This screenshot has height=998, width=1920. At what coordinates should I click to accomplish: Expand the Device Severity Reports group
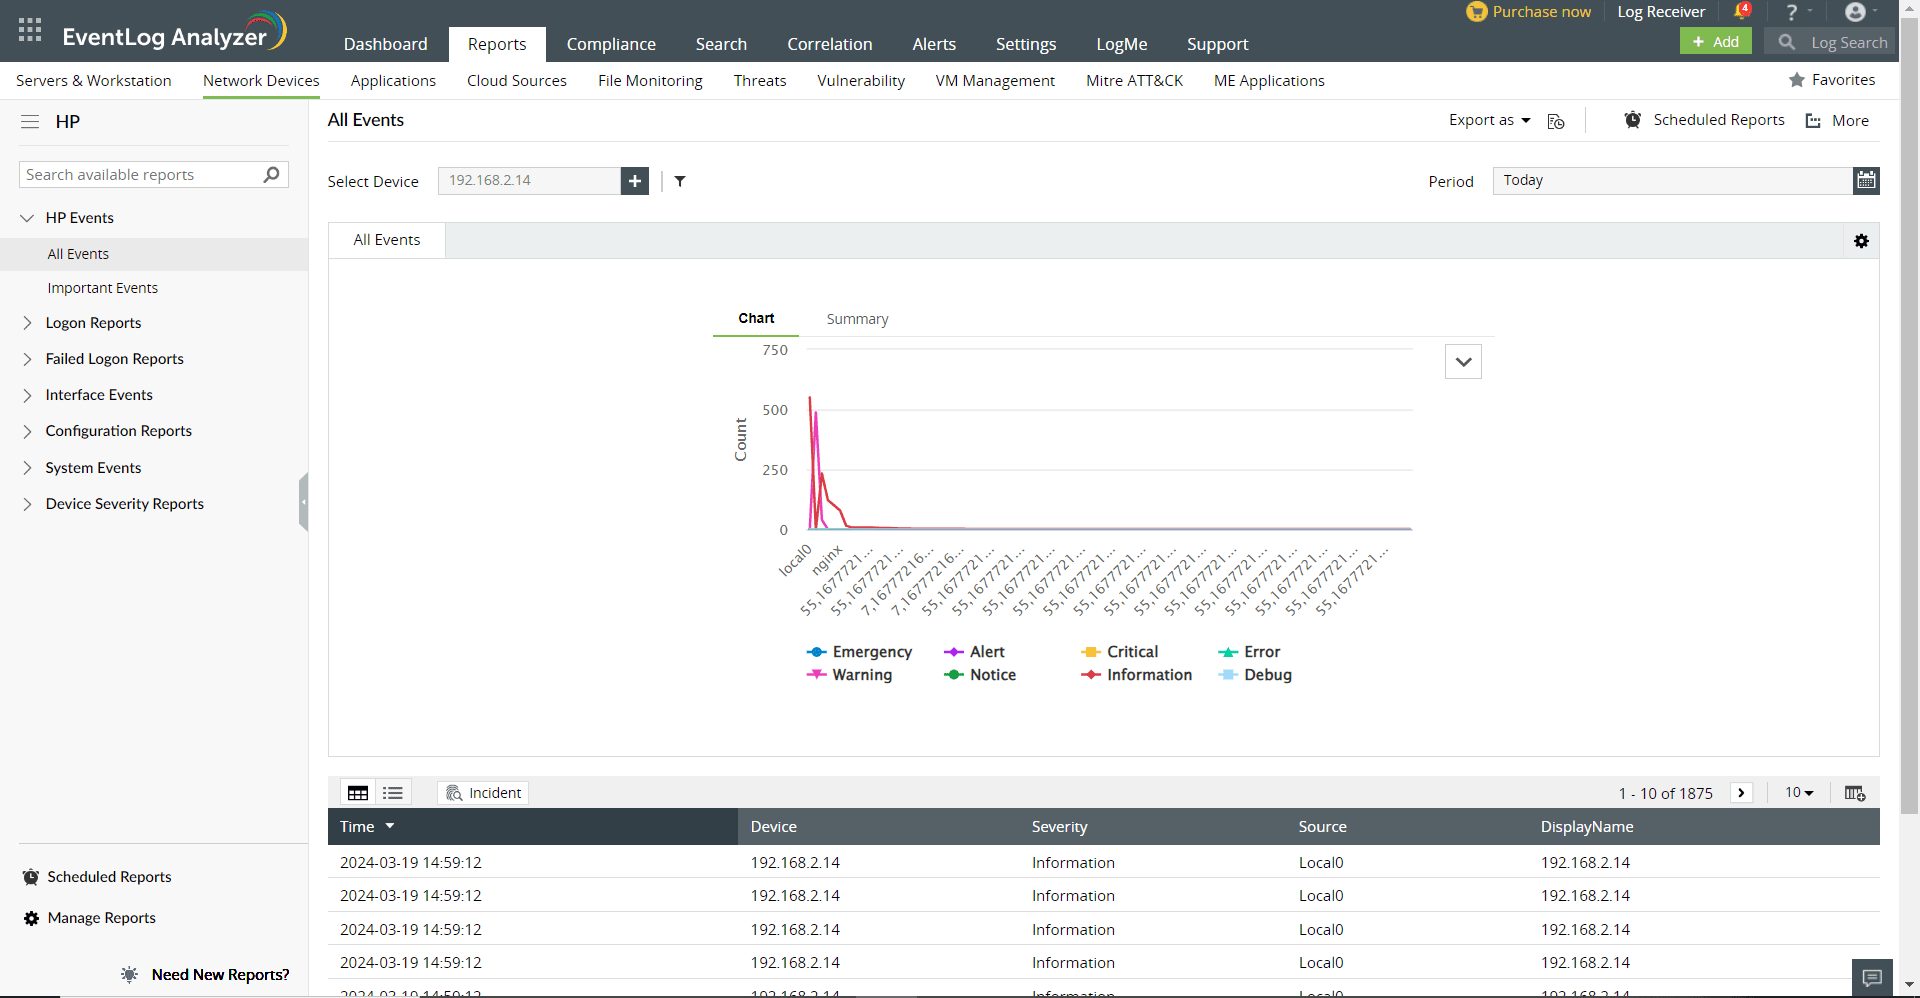click(x=27, y=504)
